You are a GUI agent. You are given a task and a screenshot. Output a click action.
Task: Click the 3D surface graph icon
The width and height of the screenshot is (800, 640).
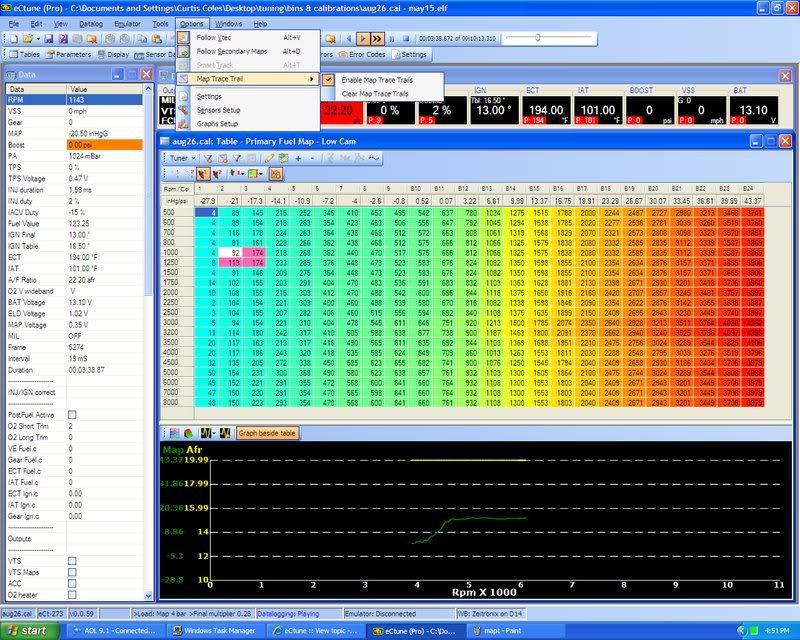point(189,433)
